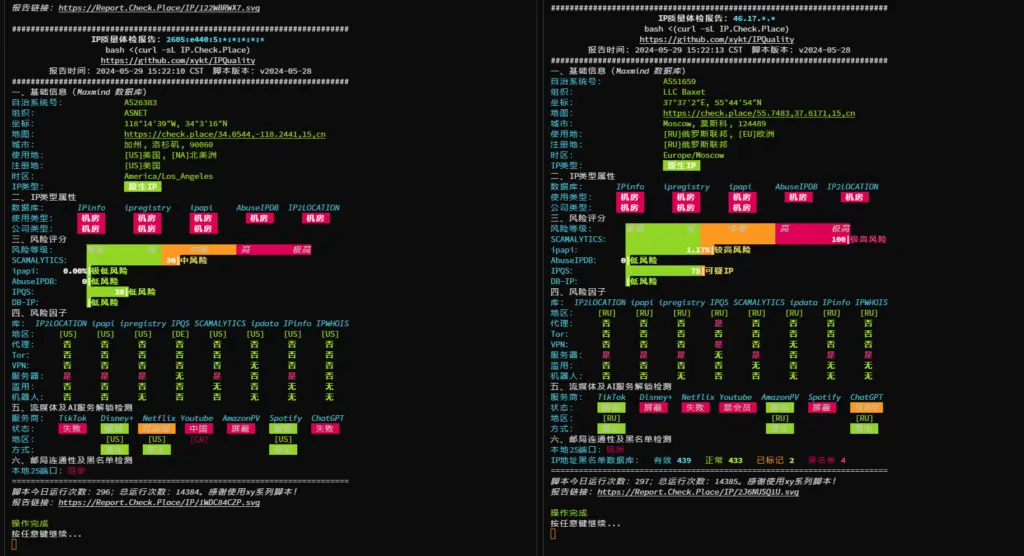
Task: Click the GitHub IPQuality link under the 2605 report
Action: coord(178,60)
